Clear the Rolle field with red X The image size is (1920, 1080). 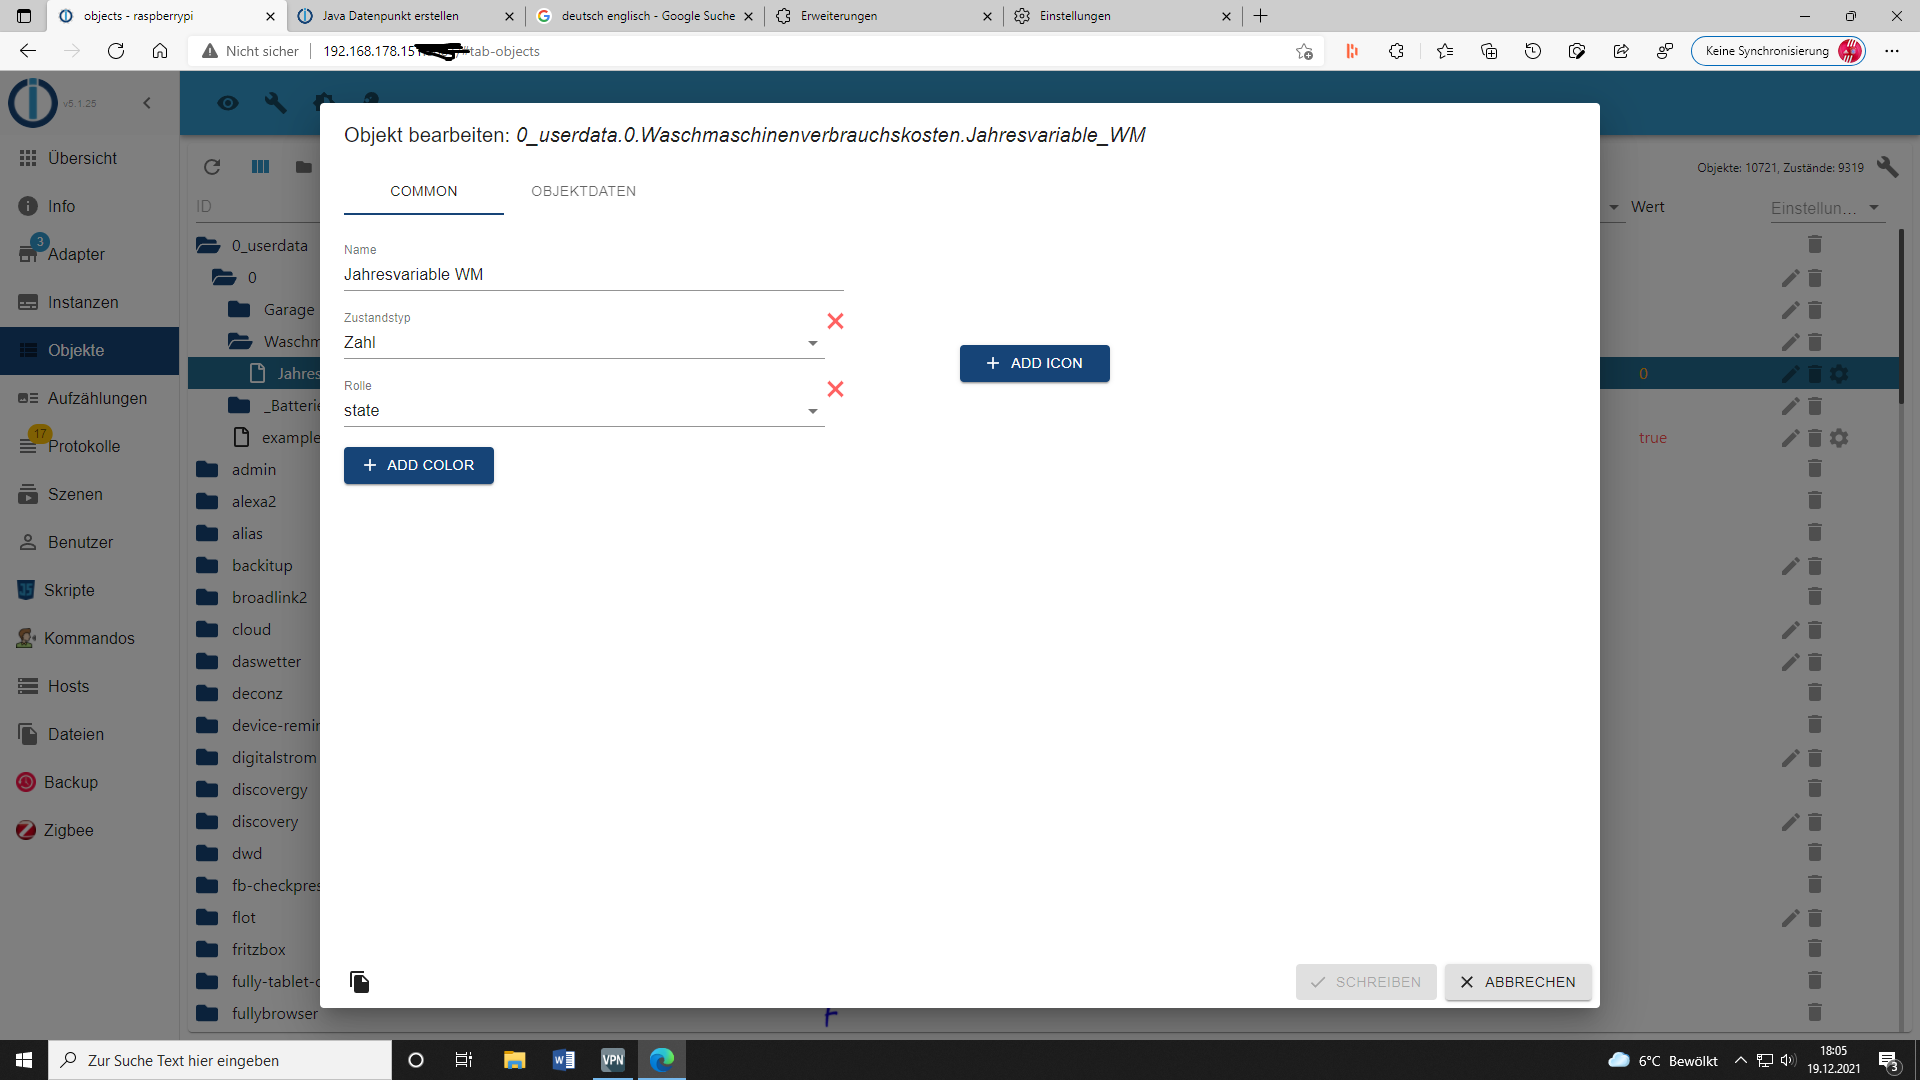[x=835, y=389]
